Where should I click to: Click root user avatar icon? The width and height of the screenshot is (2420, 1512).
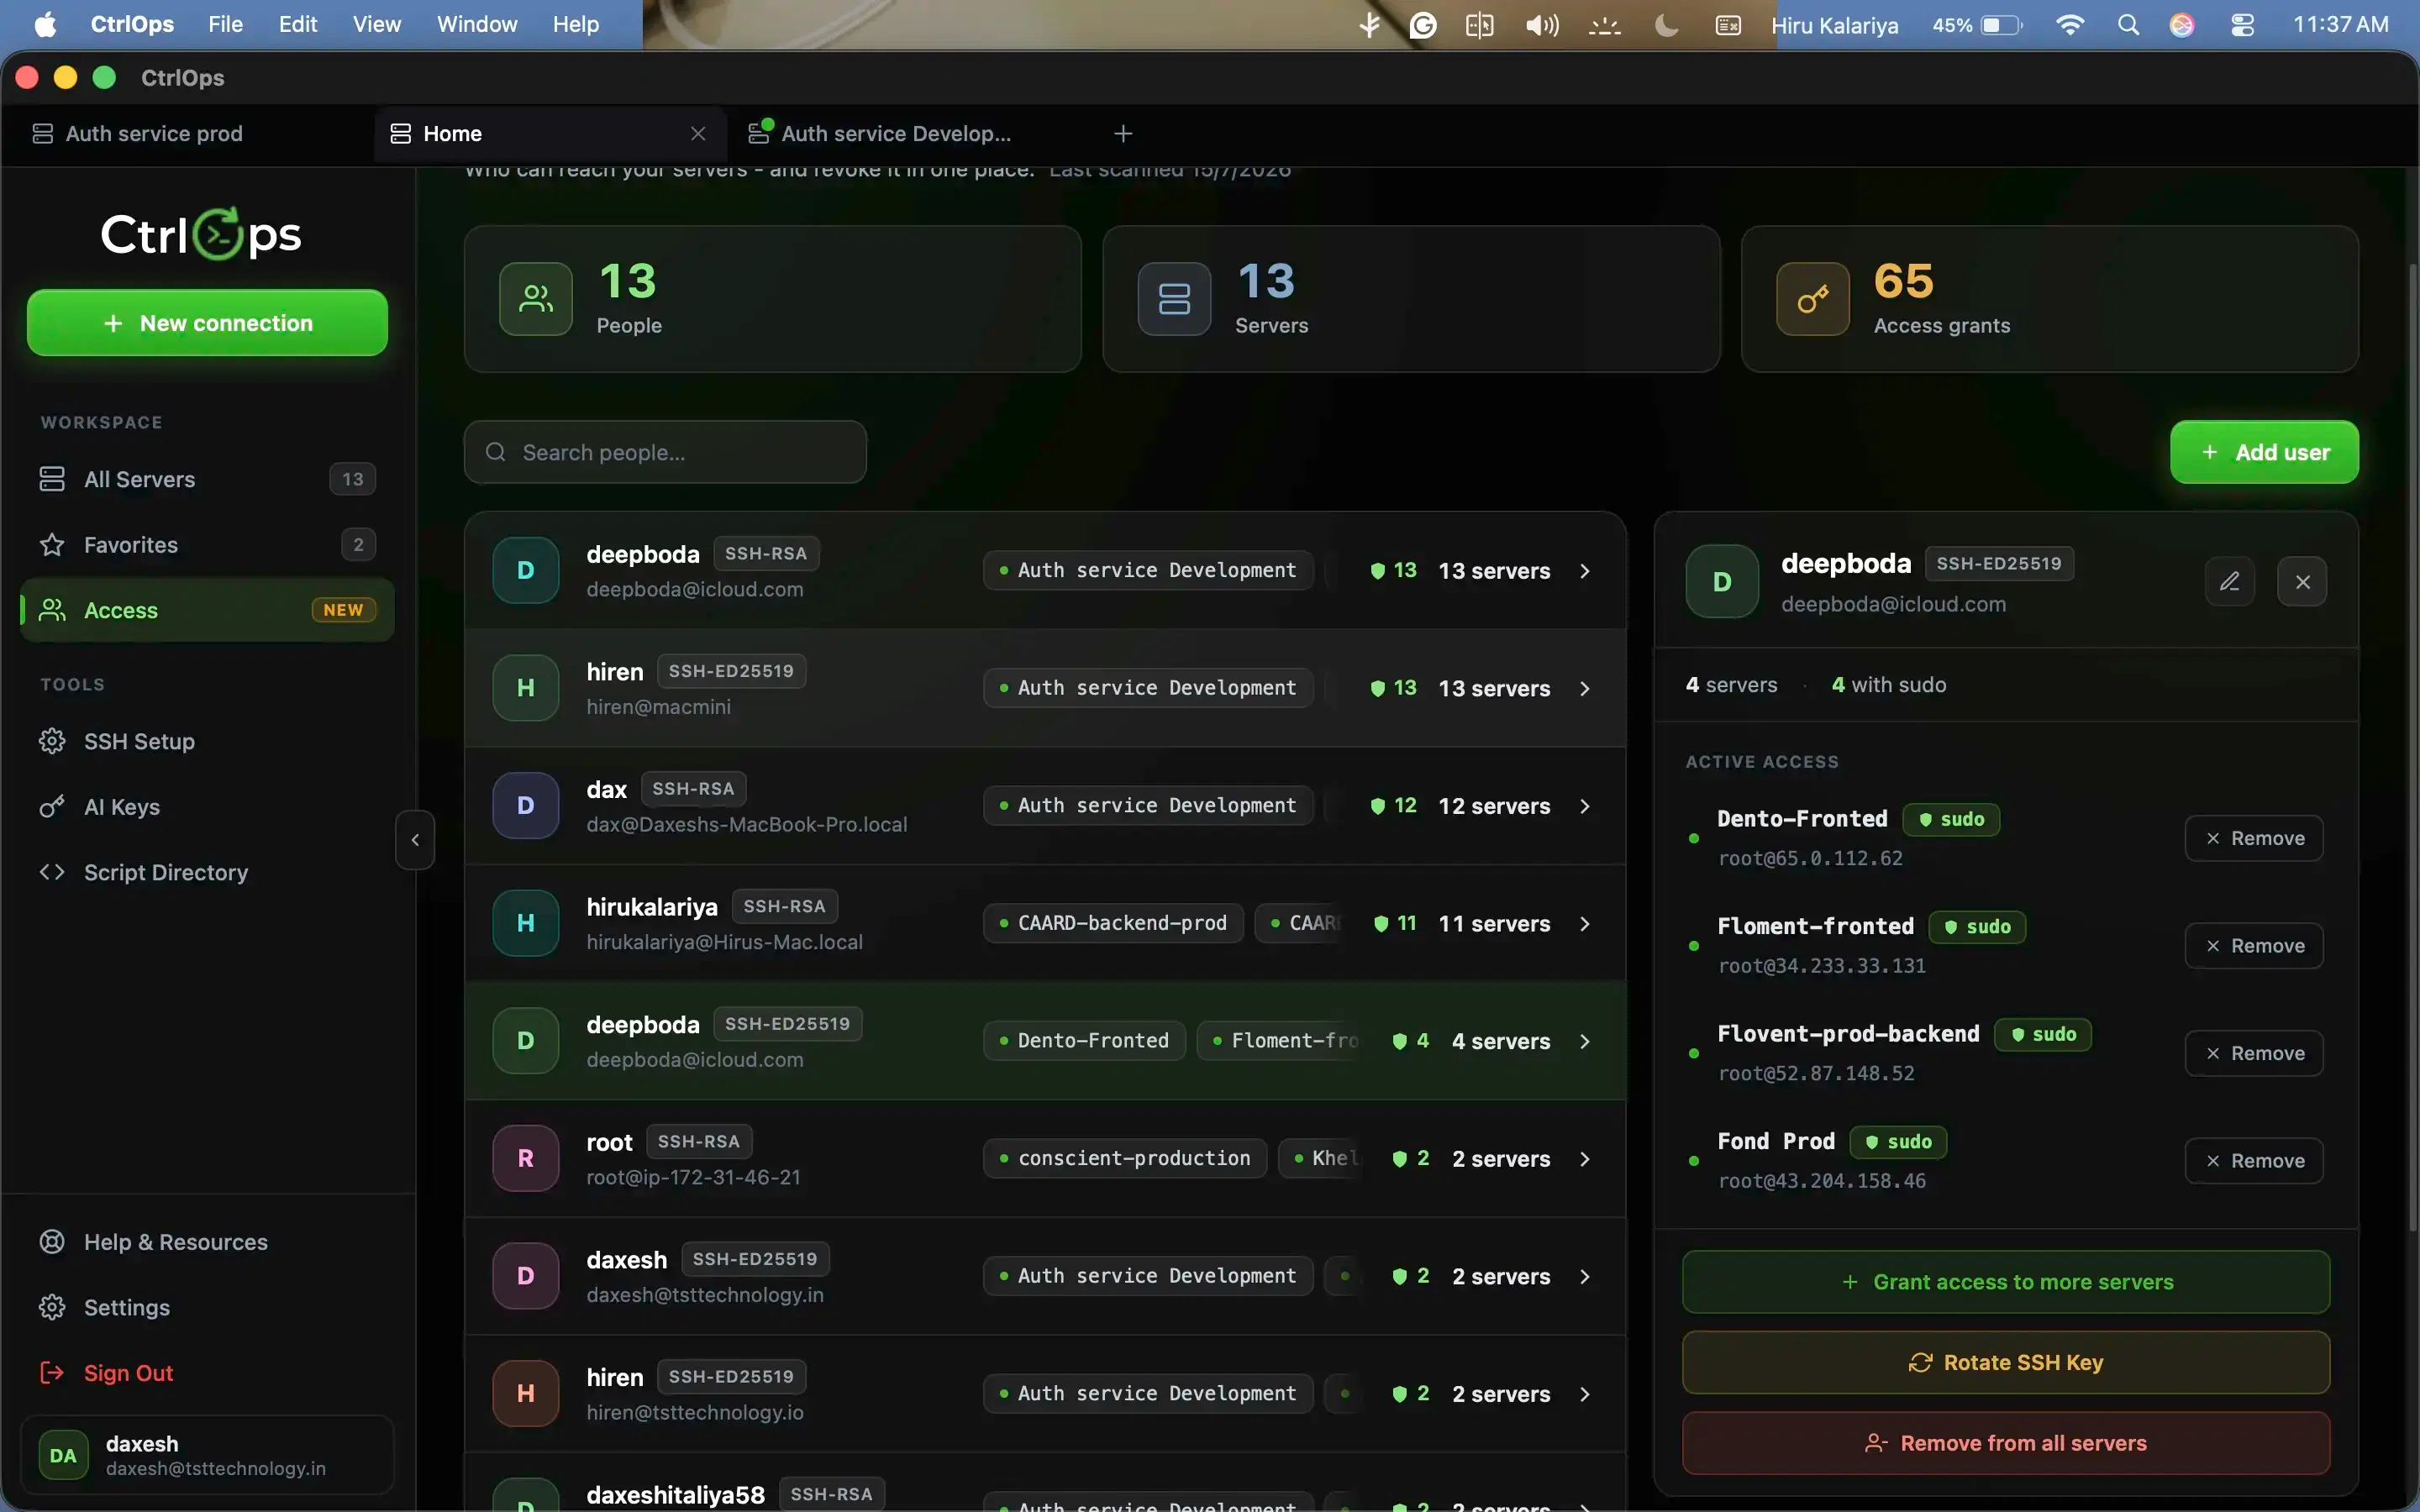click(525, 1158)
